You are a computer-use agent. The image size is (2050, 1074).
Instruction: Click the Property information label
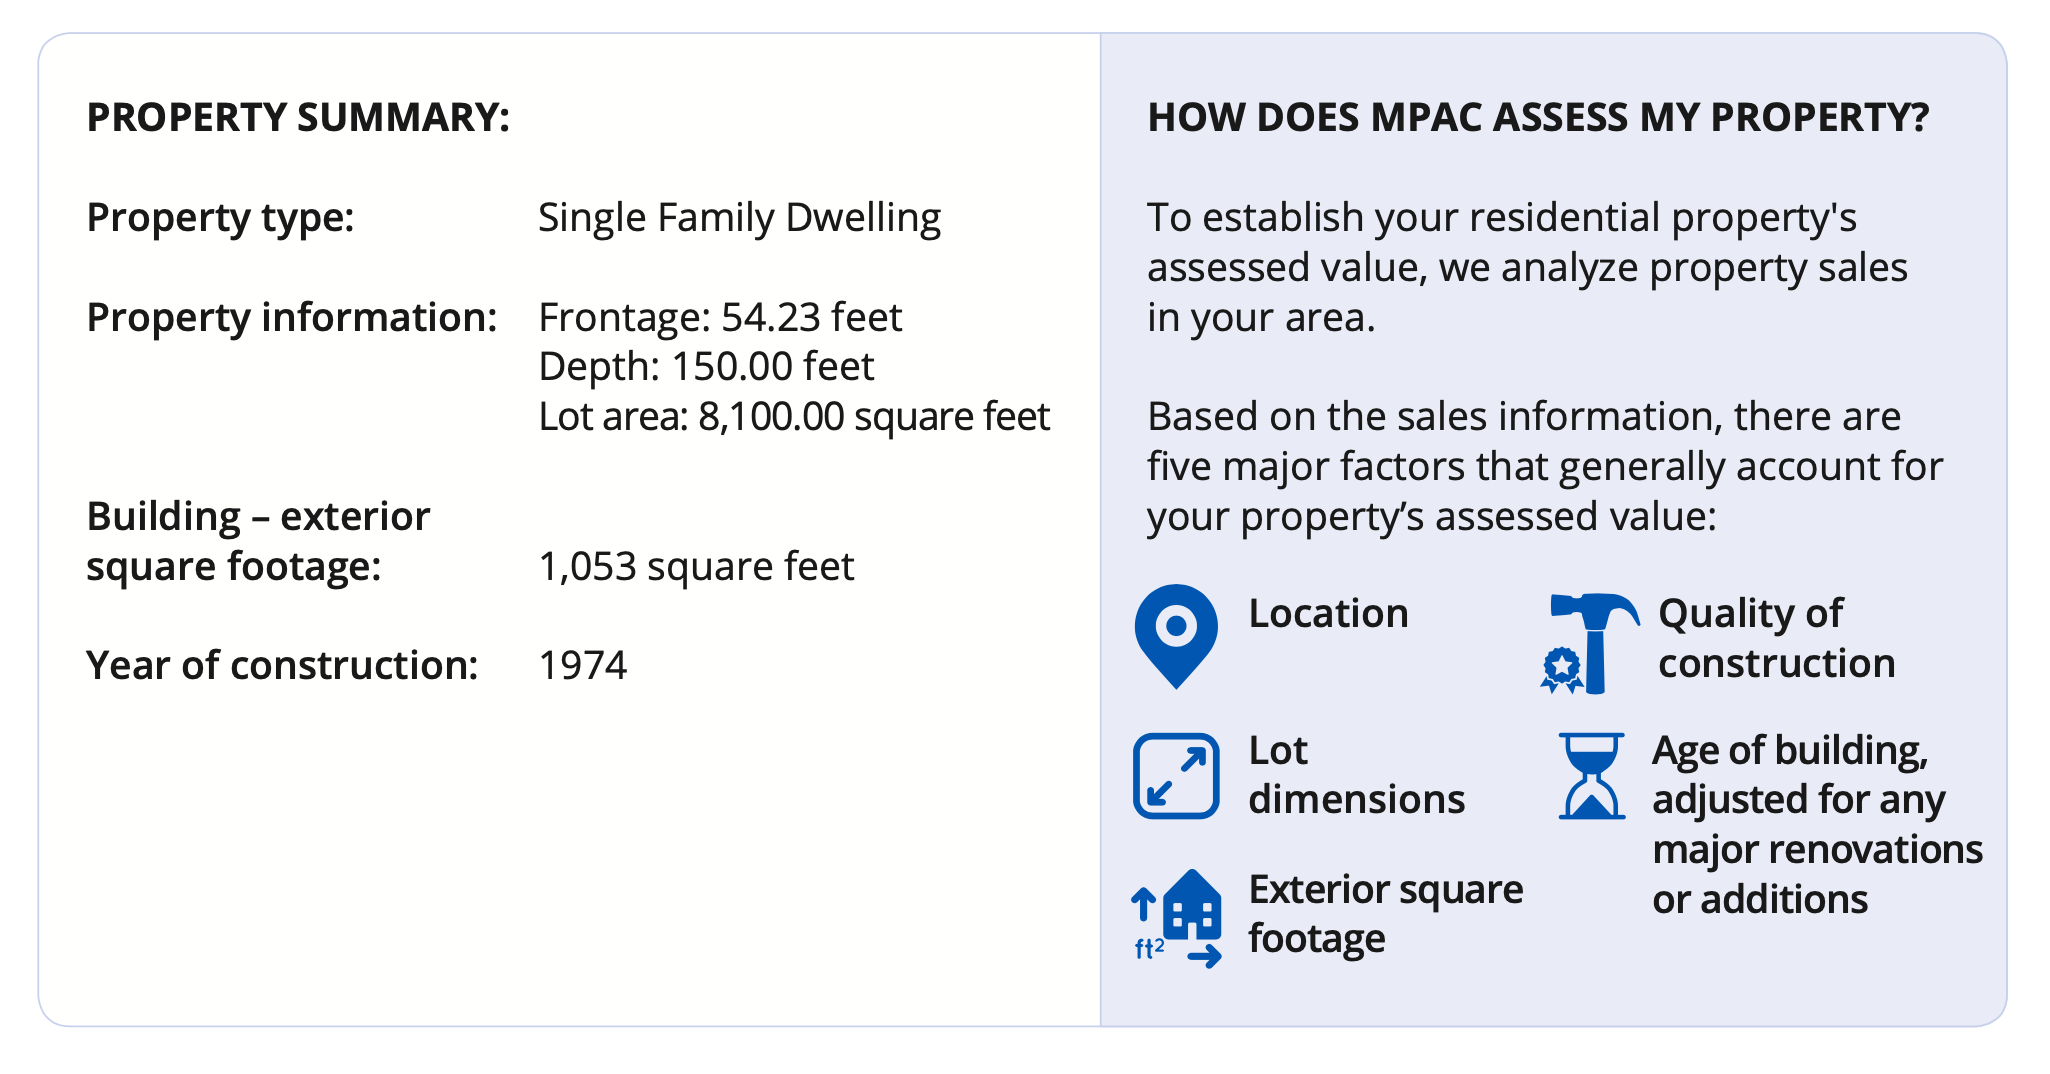tap(292, 317)
